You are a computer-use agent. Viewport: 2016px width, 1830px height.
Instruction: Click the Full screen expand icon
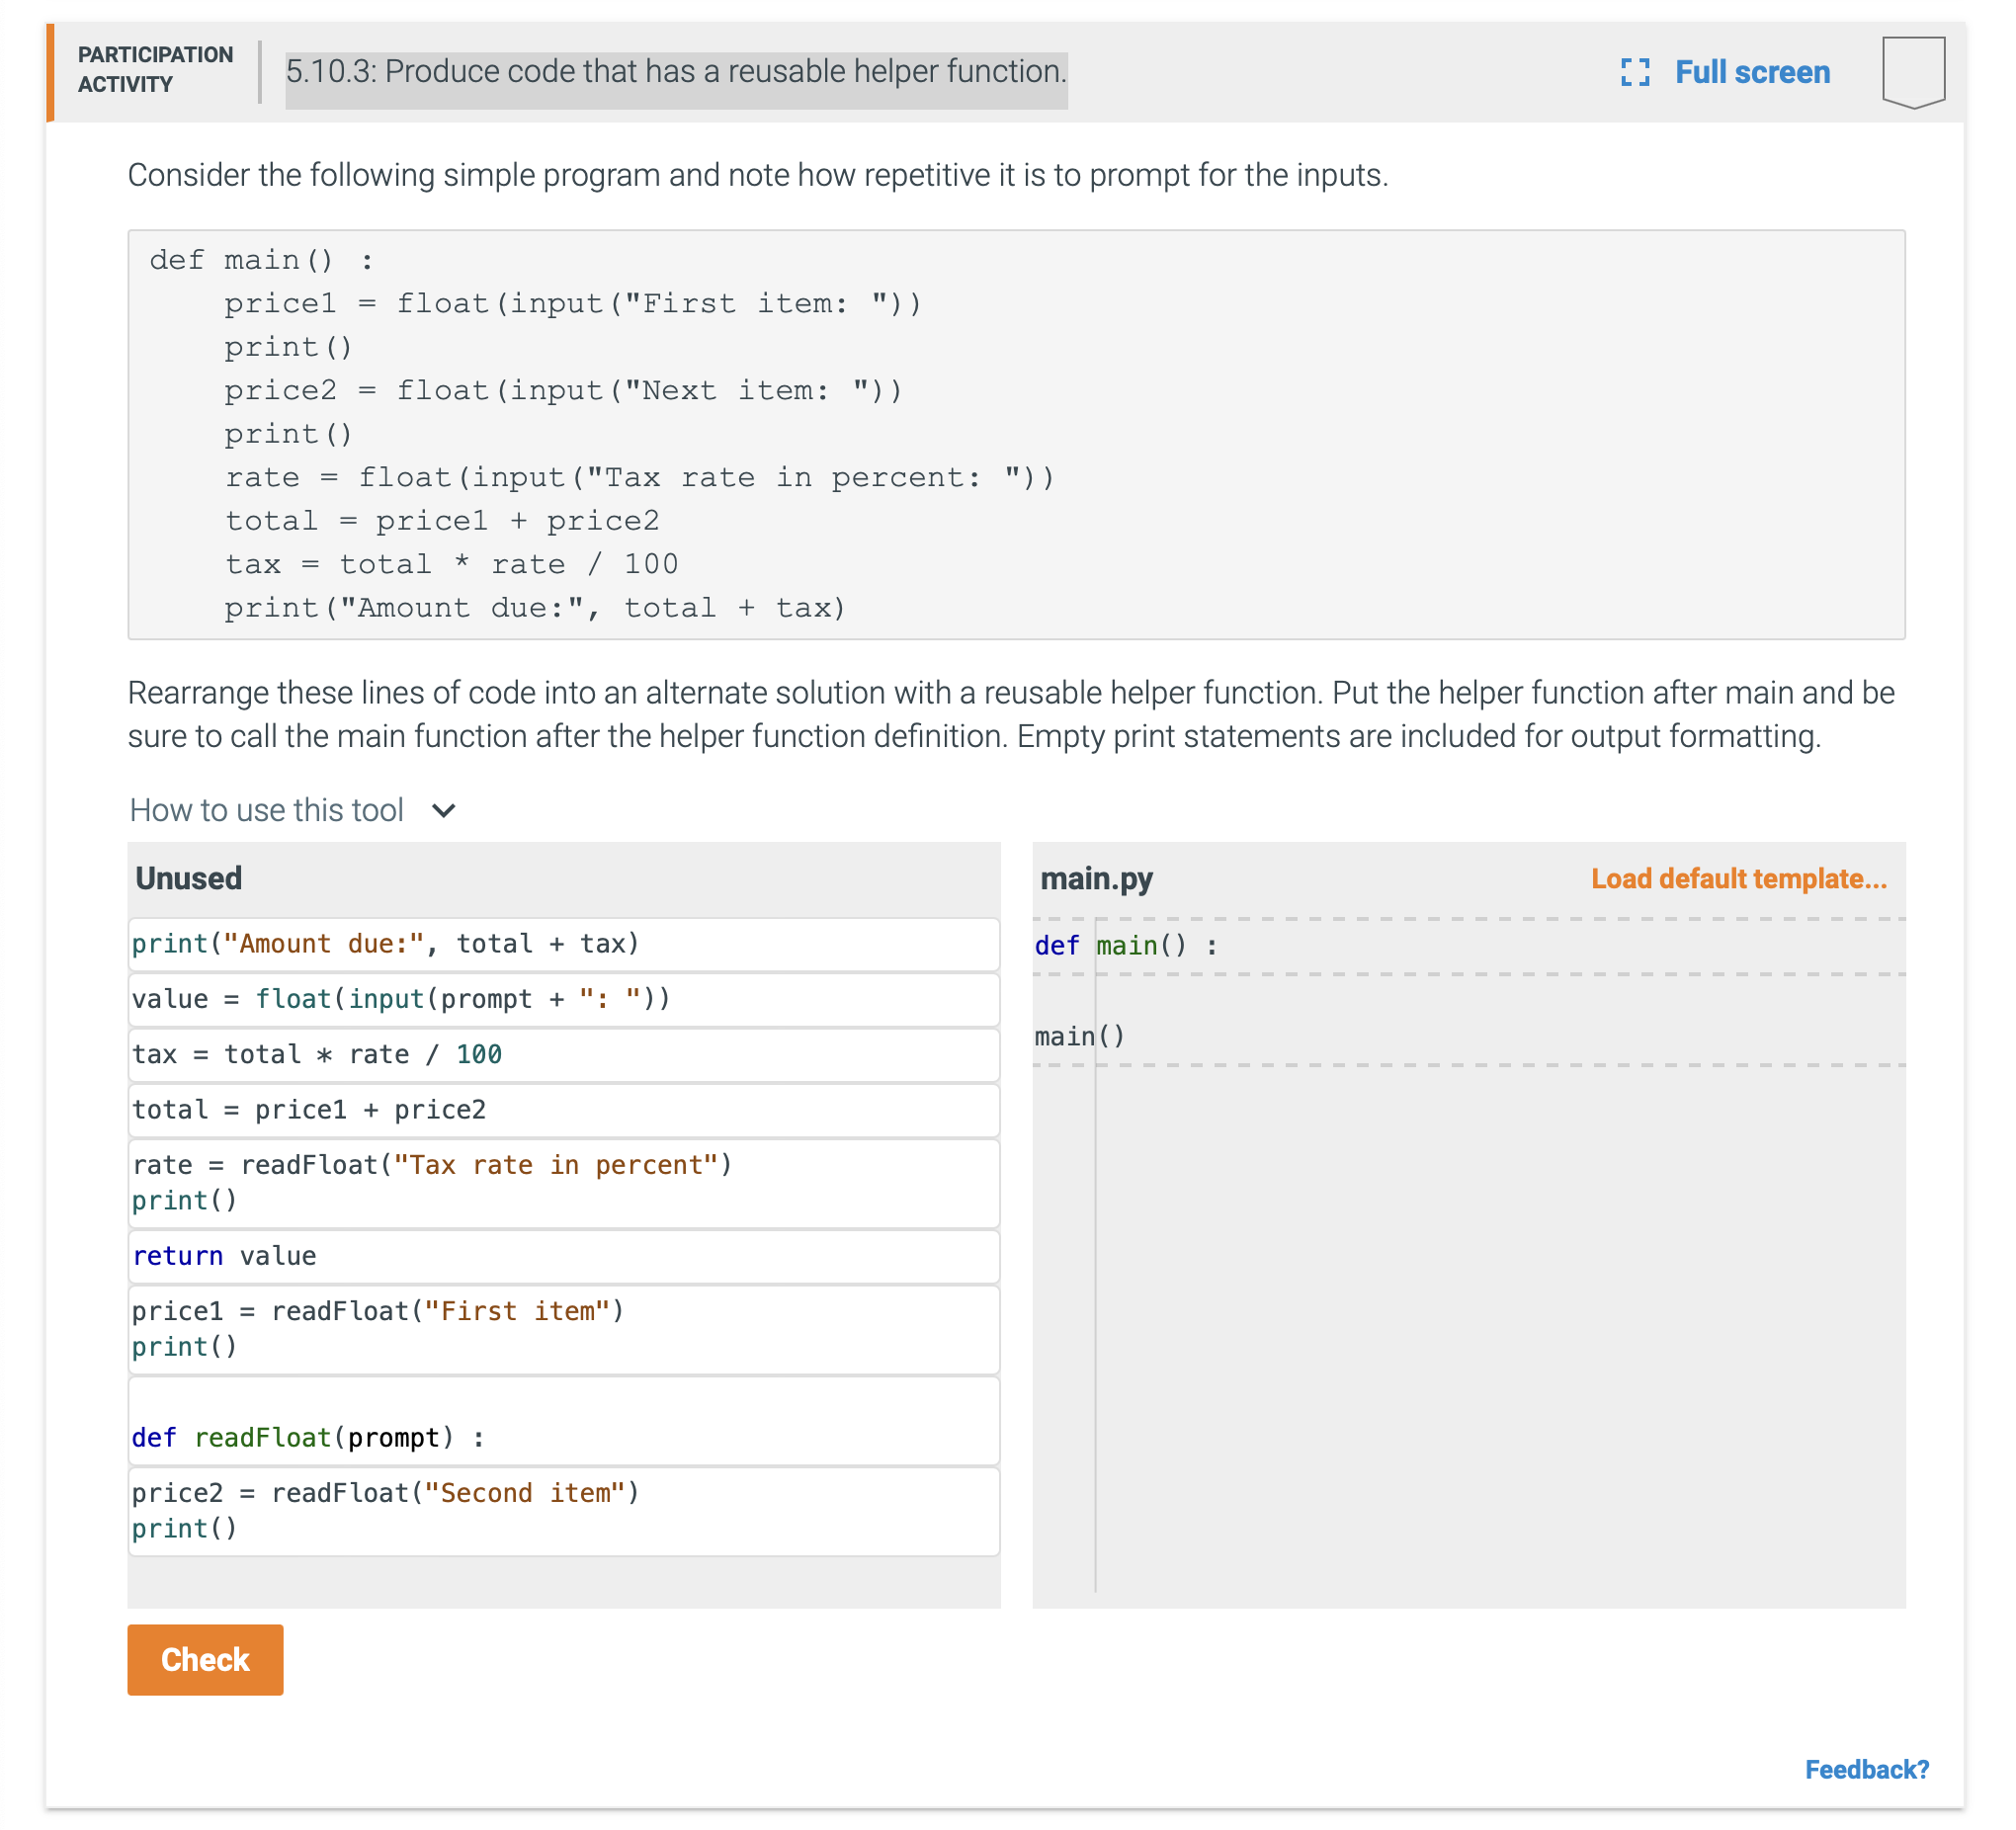pyautogui.click(x=1634, y=72)
